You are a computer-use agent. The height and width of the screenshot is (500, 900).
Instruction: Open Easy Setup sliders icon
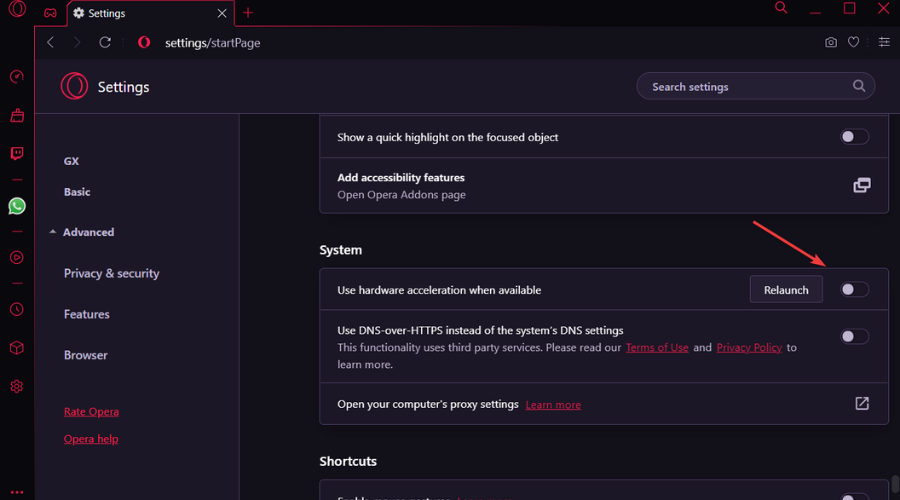pos(885,42)
